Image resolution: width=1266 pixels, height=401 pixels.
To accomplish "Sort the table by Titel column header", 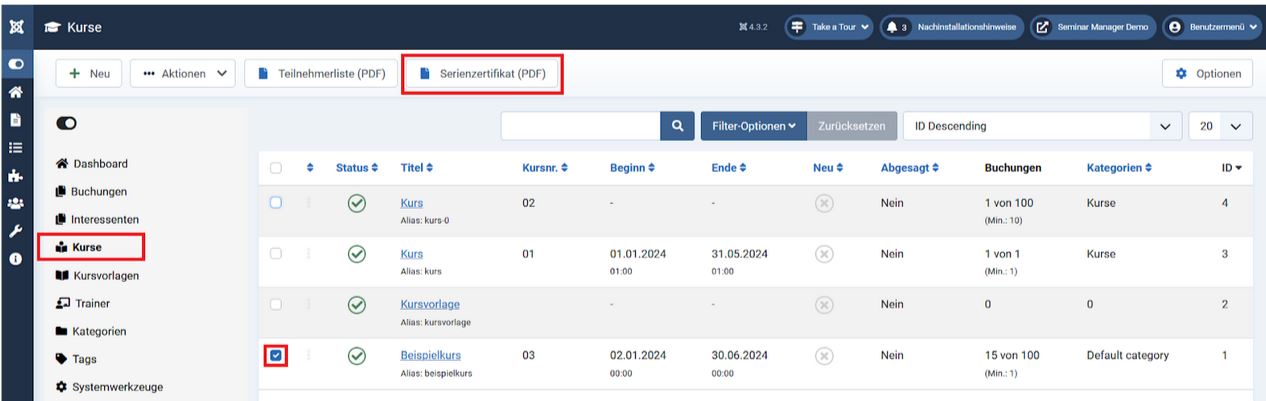I will pos(417,168).
